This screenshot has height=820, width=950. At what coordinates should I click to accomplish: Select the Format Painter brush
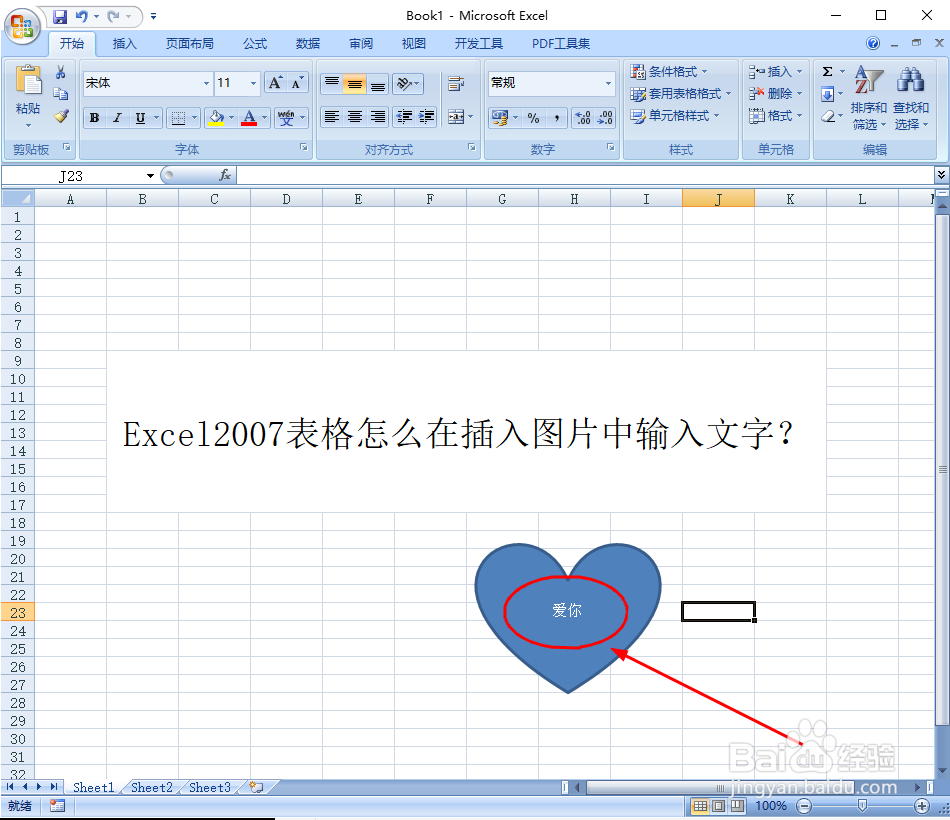61,116
